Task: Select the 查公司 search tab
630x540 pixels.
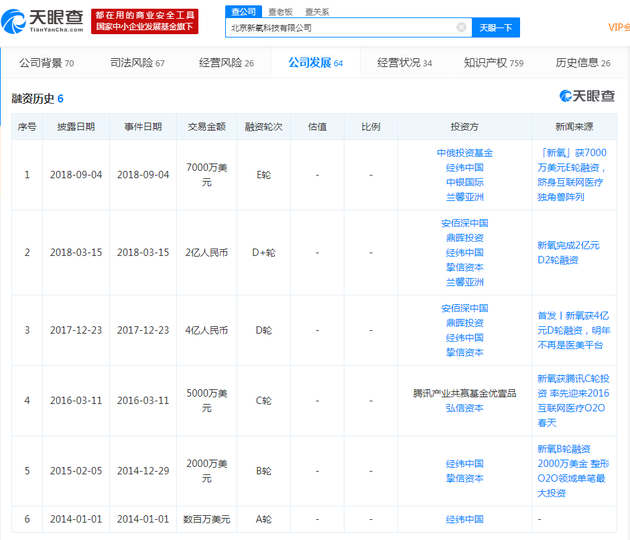Action: coord(242,11)
